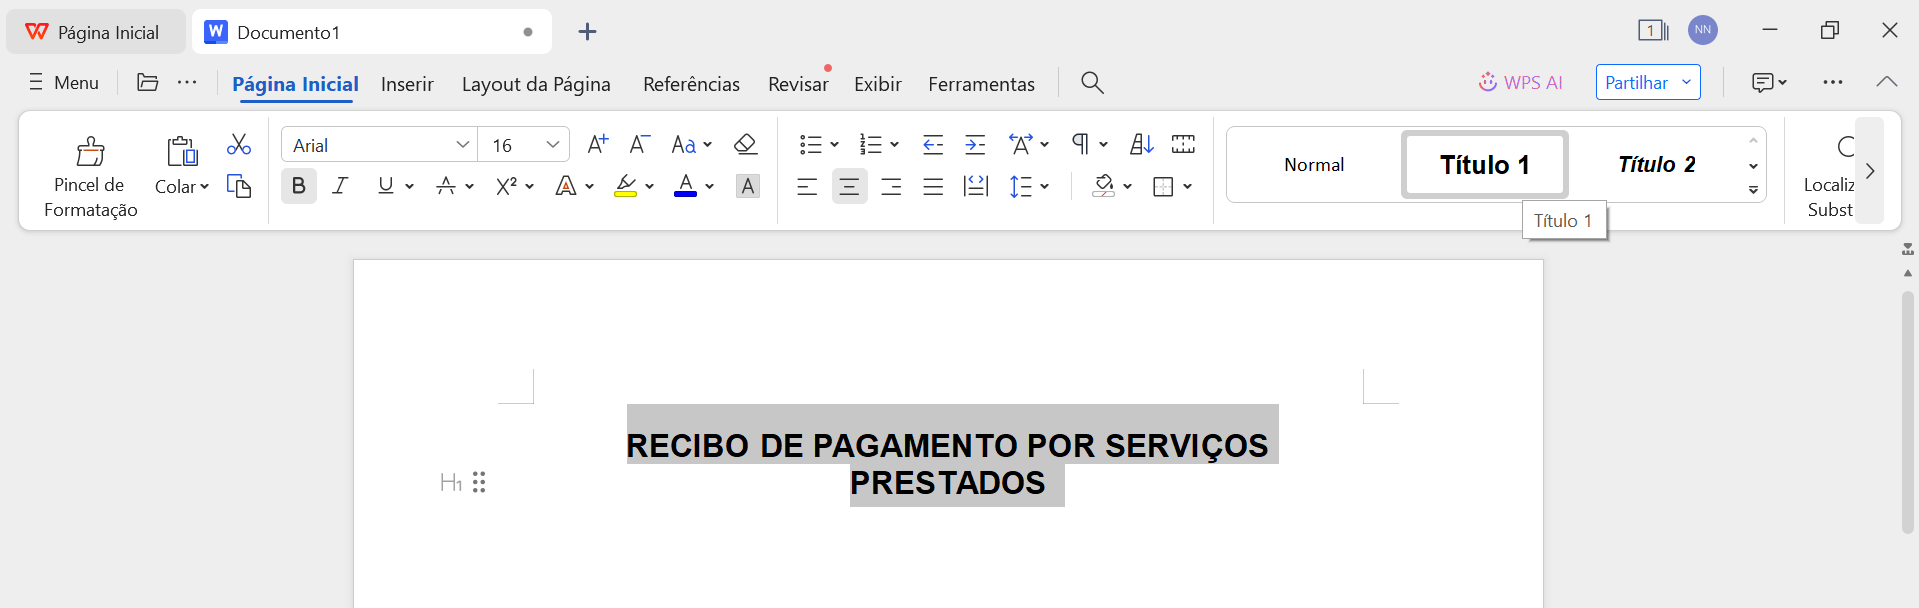
Task: Decrease font size with the A- icon
Action: click(x=640, y=144)
